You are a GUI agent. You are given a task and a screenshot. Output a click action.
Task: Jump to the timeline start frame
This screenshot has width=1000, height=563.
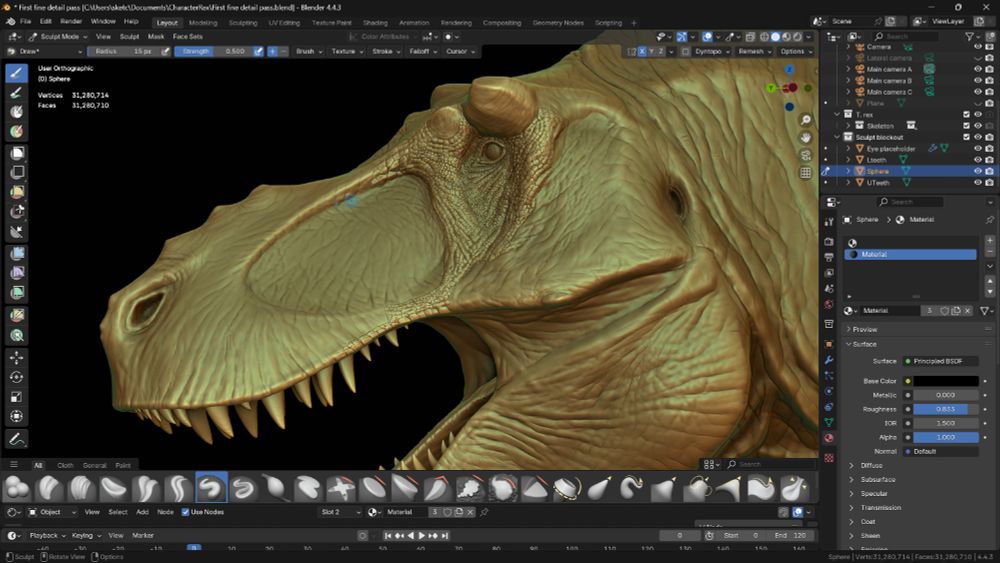pos(388,536)
